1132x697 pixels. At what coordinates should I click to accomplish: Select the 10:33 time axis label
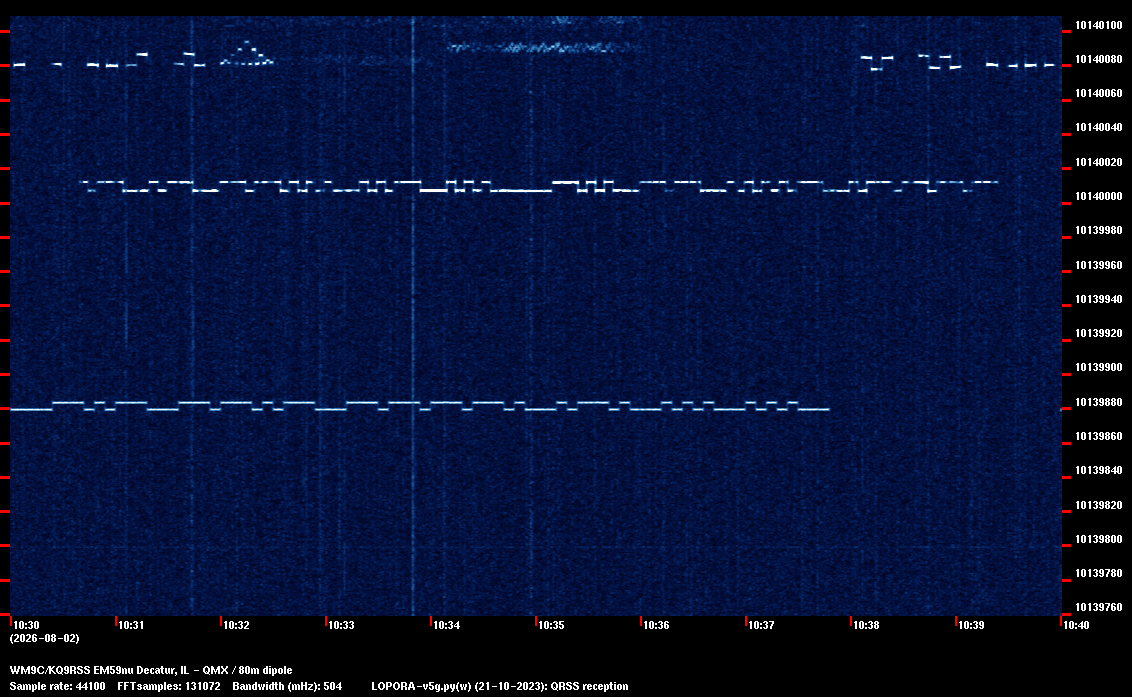point(341,625)
